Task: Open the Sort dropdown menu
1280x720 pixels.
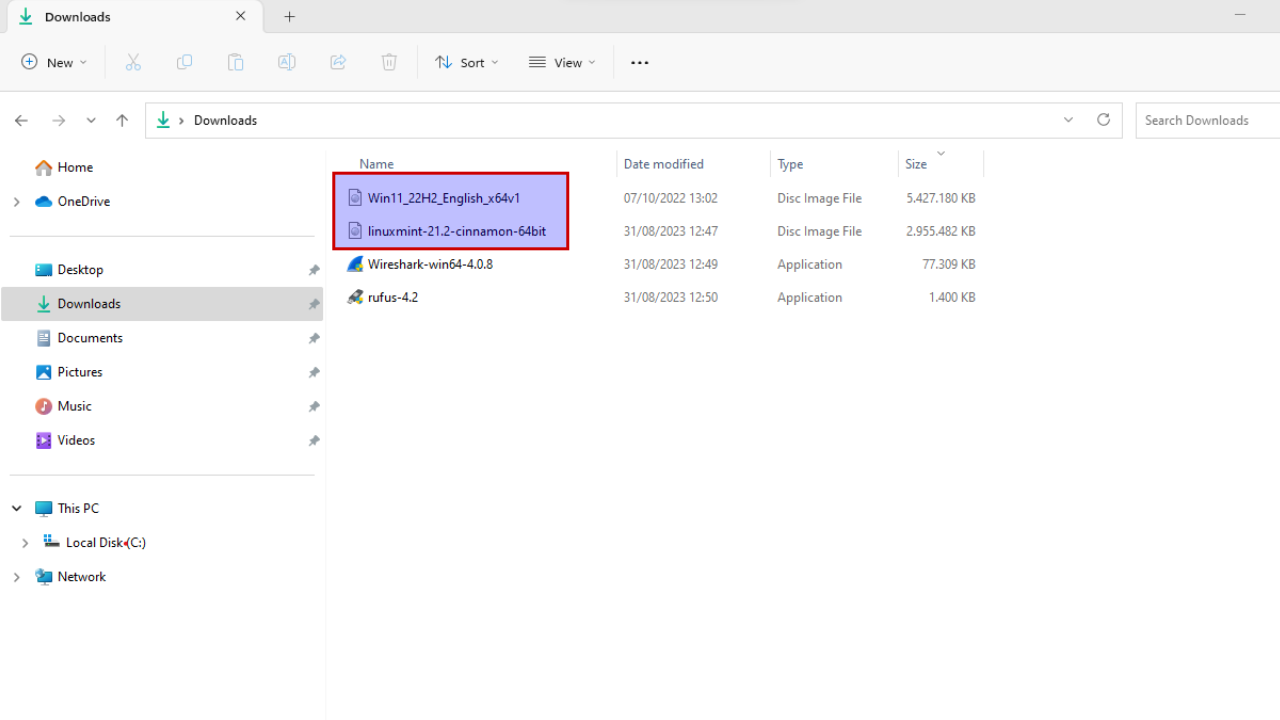Action: point(467,62)
